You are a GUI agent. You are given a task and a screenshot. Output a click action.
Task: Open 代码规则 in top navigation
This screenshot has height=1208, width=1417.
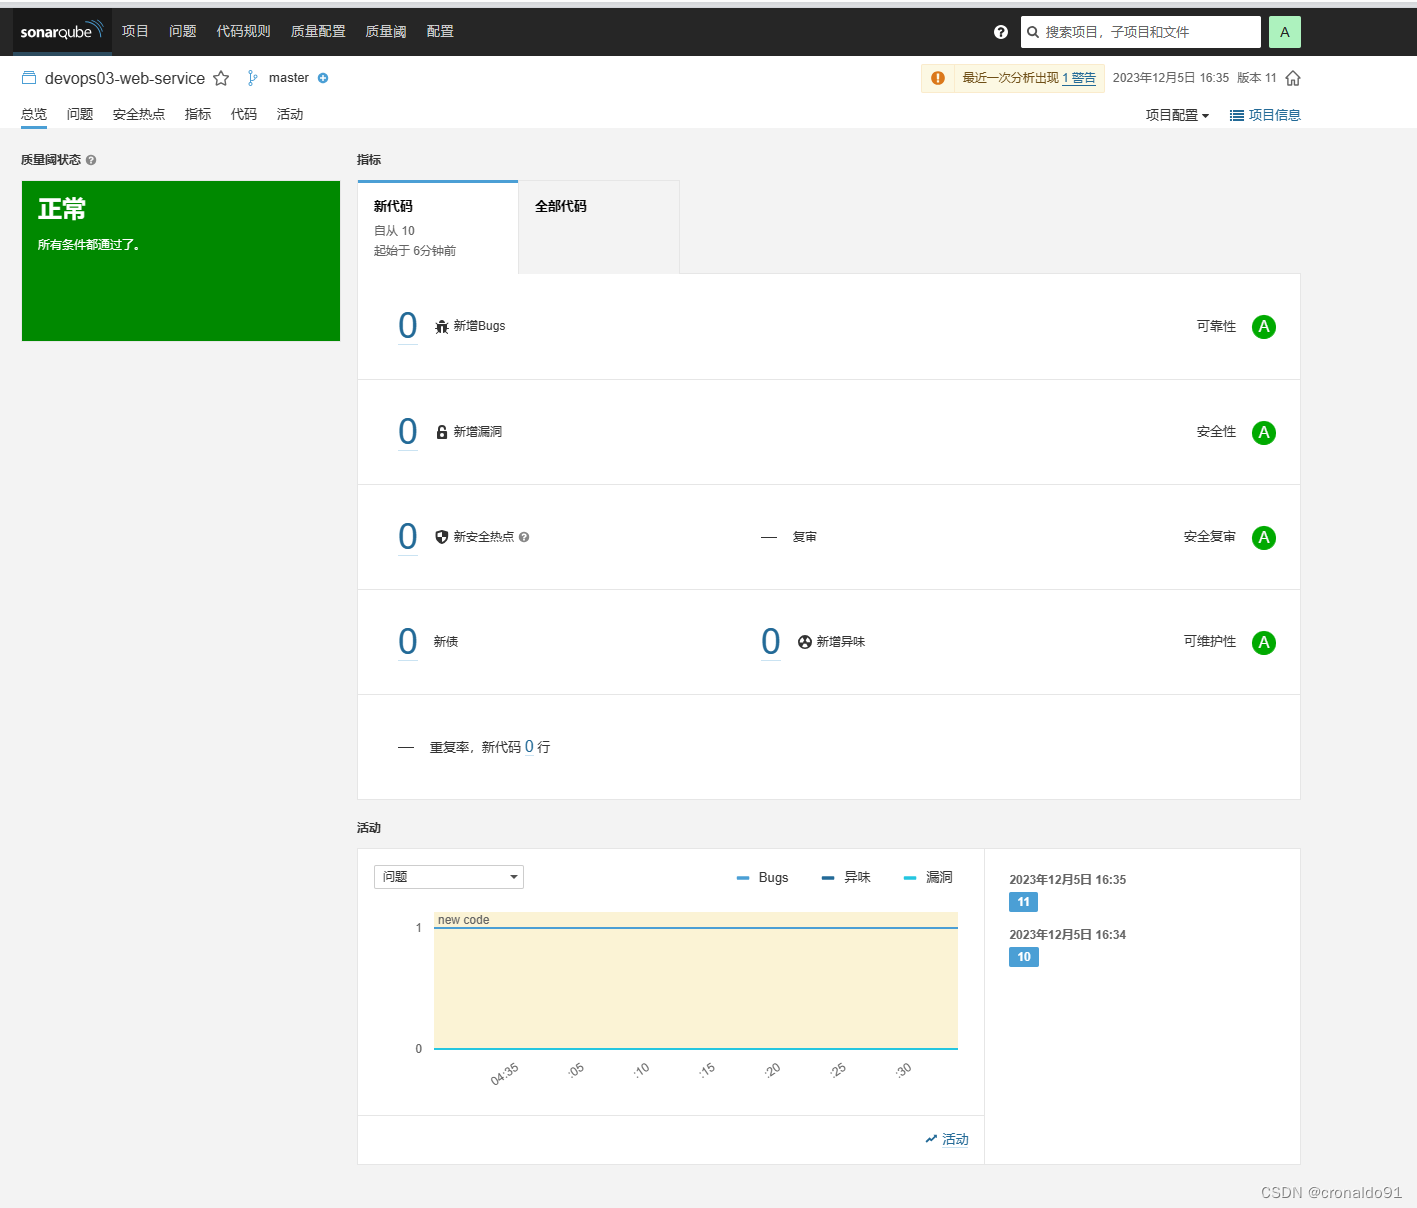pos(244,31)
